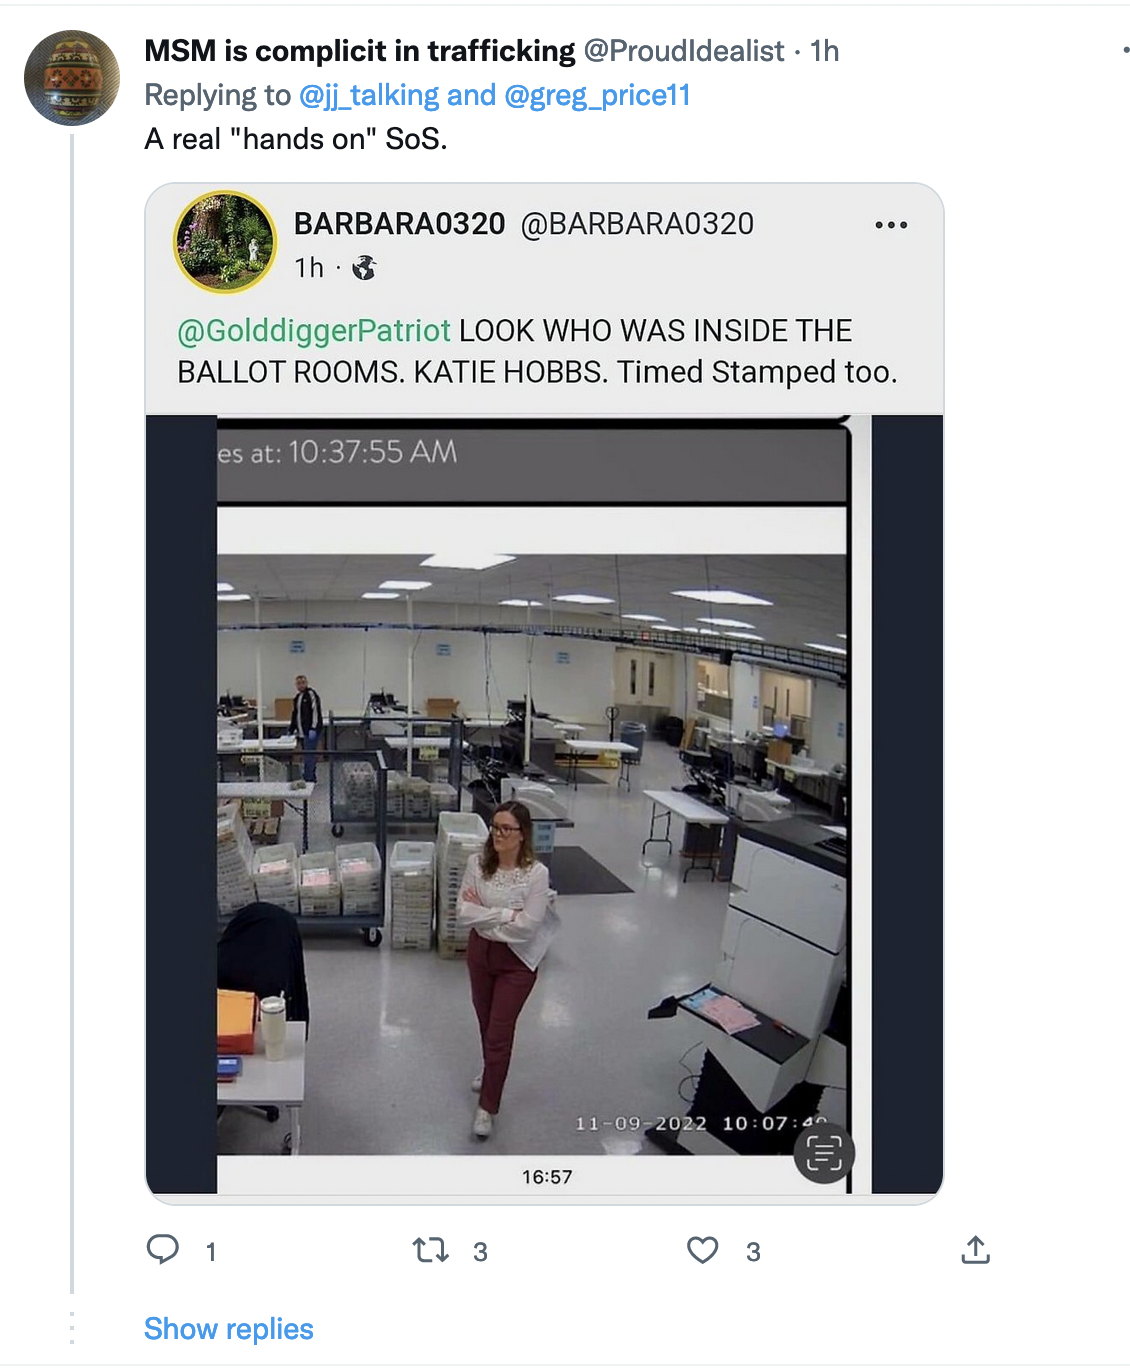
Task: Click the share upload icon
Action: [x=975, y=1250]
